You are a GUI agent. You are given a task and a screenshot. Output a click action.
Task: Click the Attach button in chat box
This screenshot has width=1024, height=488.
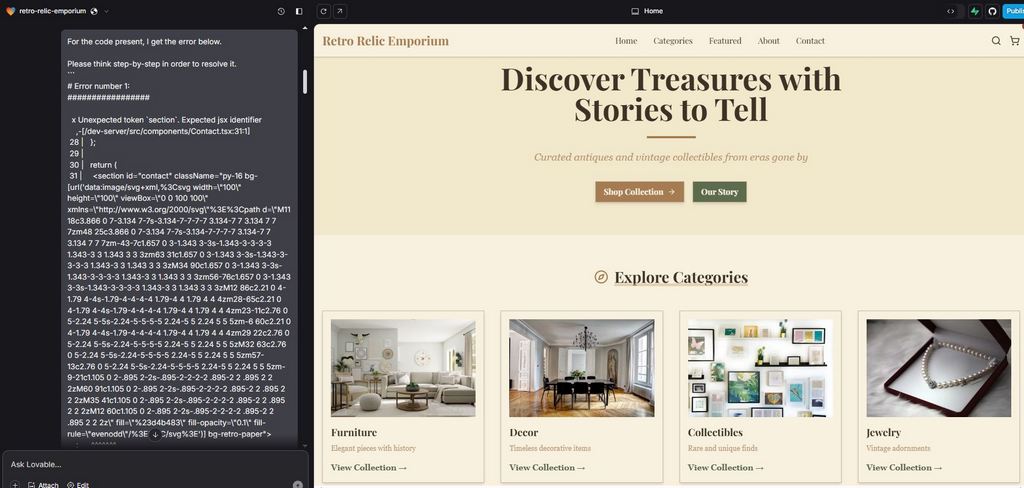click(43, 485)
